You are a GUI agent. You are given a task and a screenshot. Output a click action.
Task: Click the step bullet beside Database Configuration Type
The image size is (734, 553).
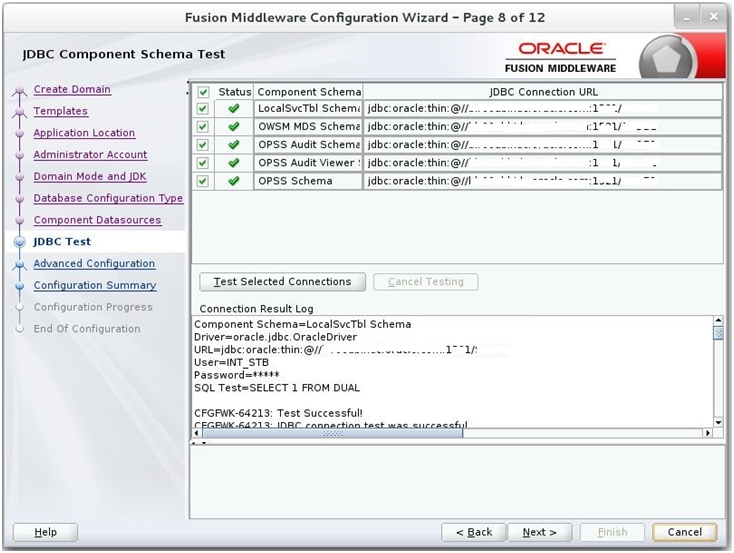pyautogui.click(x=20, y=199)
